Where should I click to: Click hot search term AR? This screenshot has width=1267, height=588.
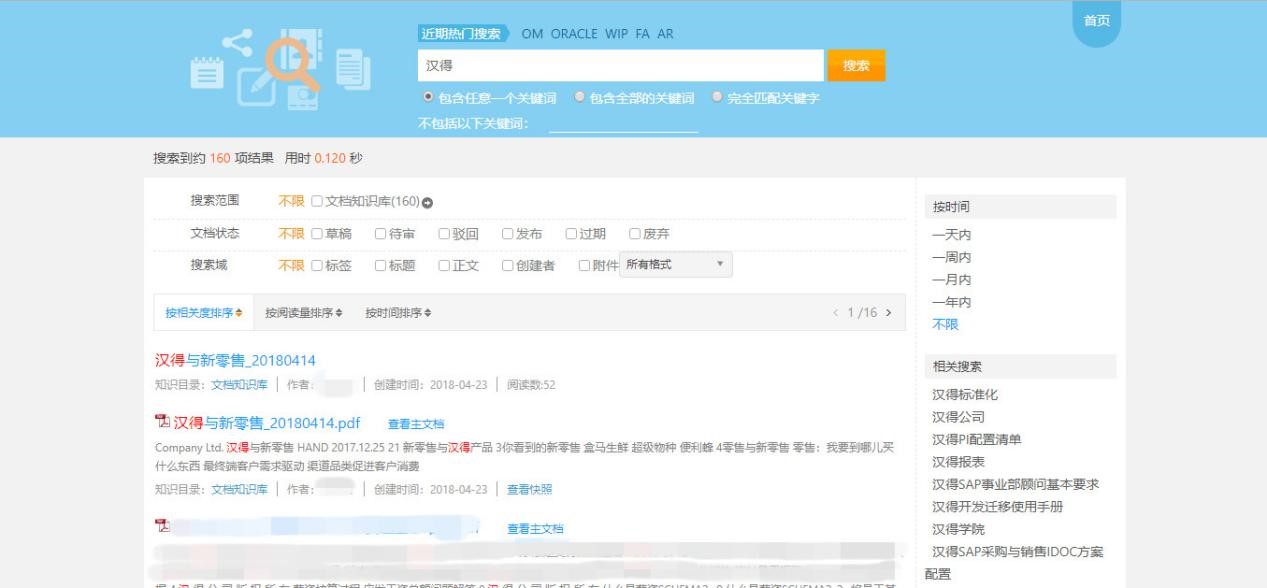[665, 33]
